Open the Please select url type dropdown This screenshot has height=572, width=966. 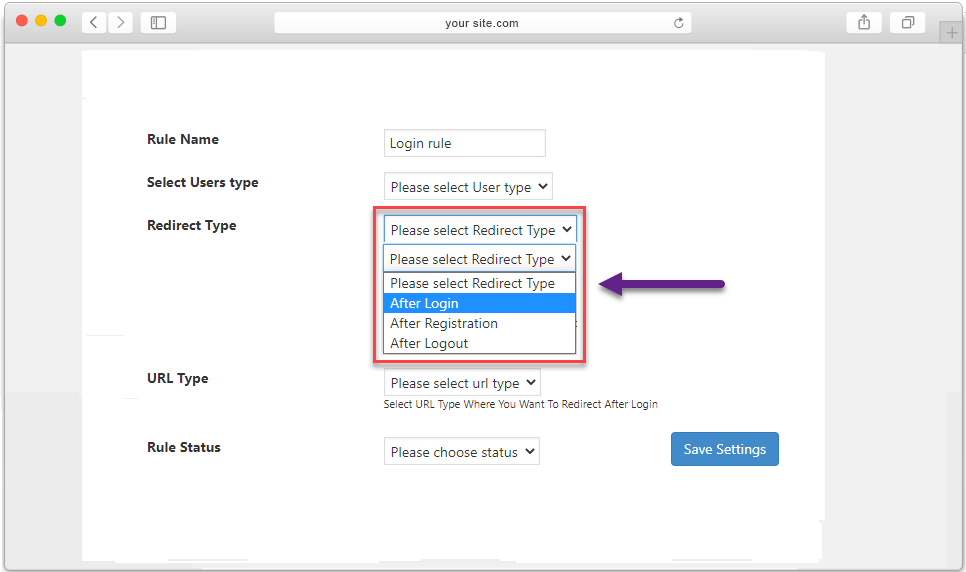[462, 383]
